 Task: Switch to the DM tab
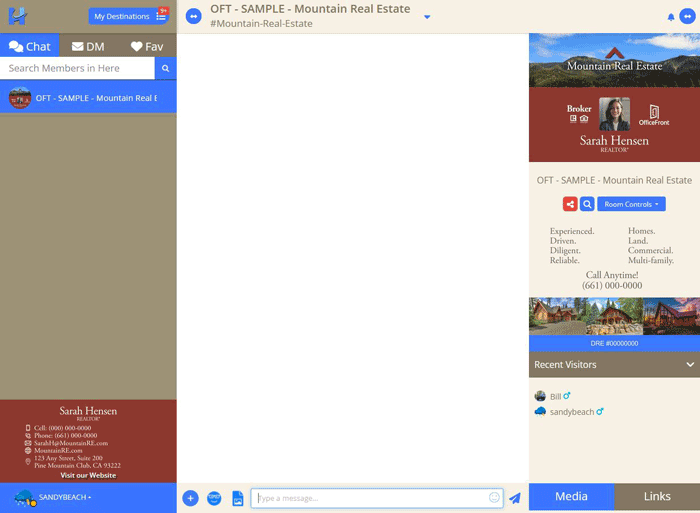88,46
